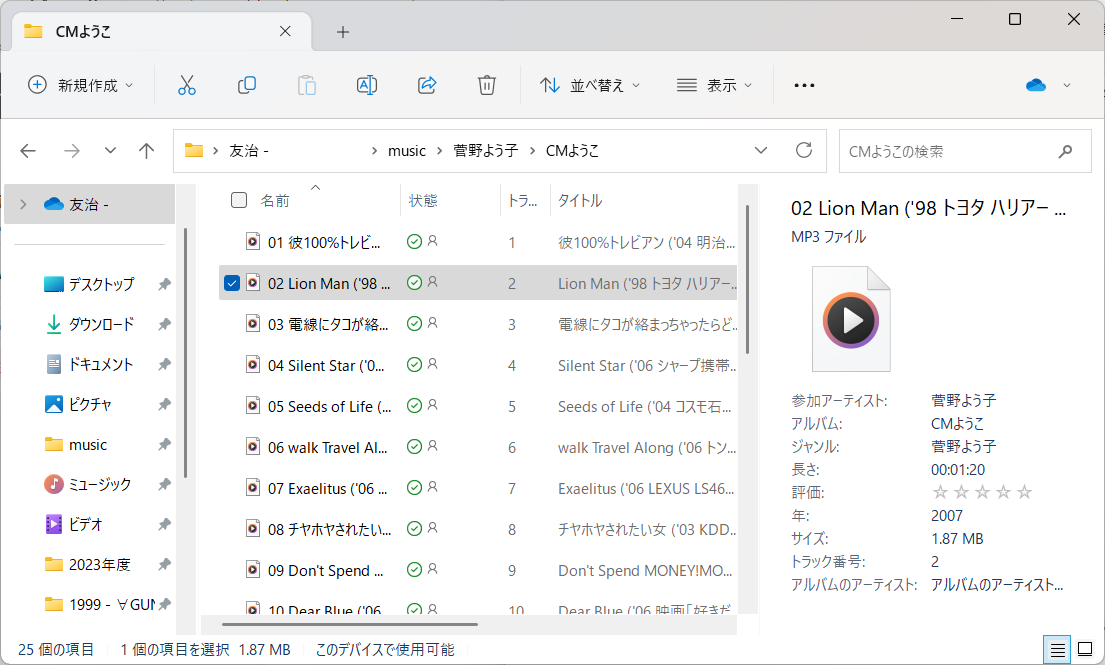The image size is (1105, 665).
Task: Open the 表示 view dropdown
Action: point(714,85)
